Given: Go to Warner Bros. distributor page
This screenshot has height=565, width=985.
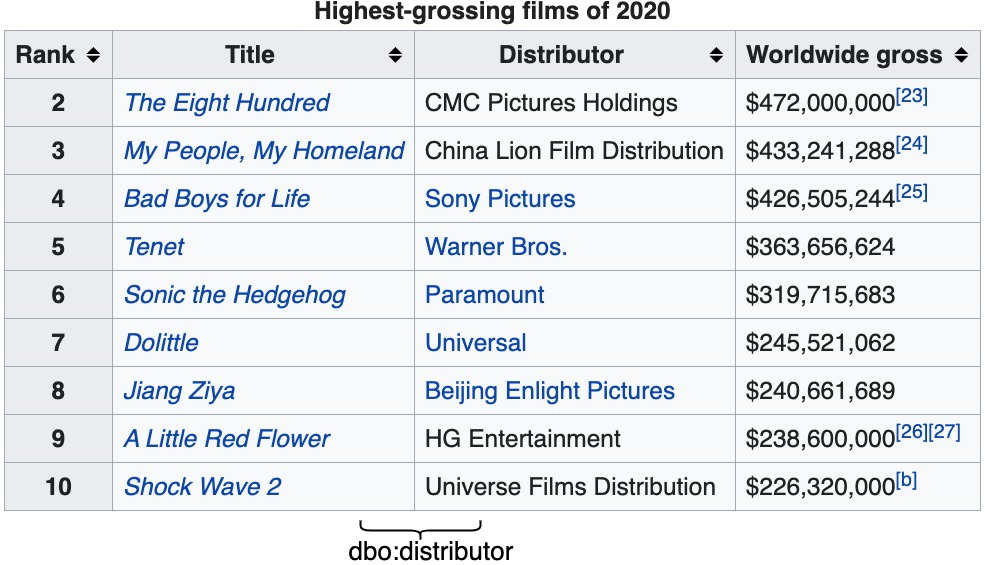Looking at the screenshot, I should [x=496, y=247].
